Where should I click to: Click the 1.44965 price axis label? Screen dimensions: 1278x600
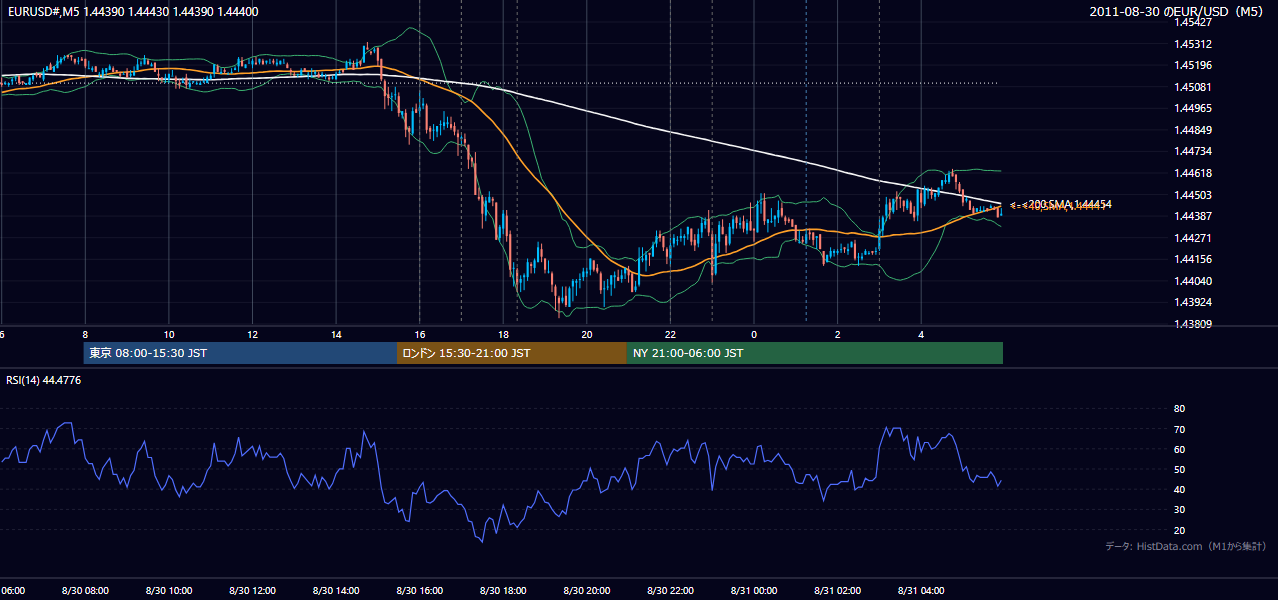(1192, 108)
